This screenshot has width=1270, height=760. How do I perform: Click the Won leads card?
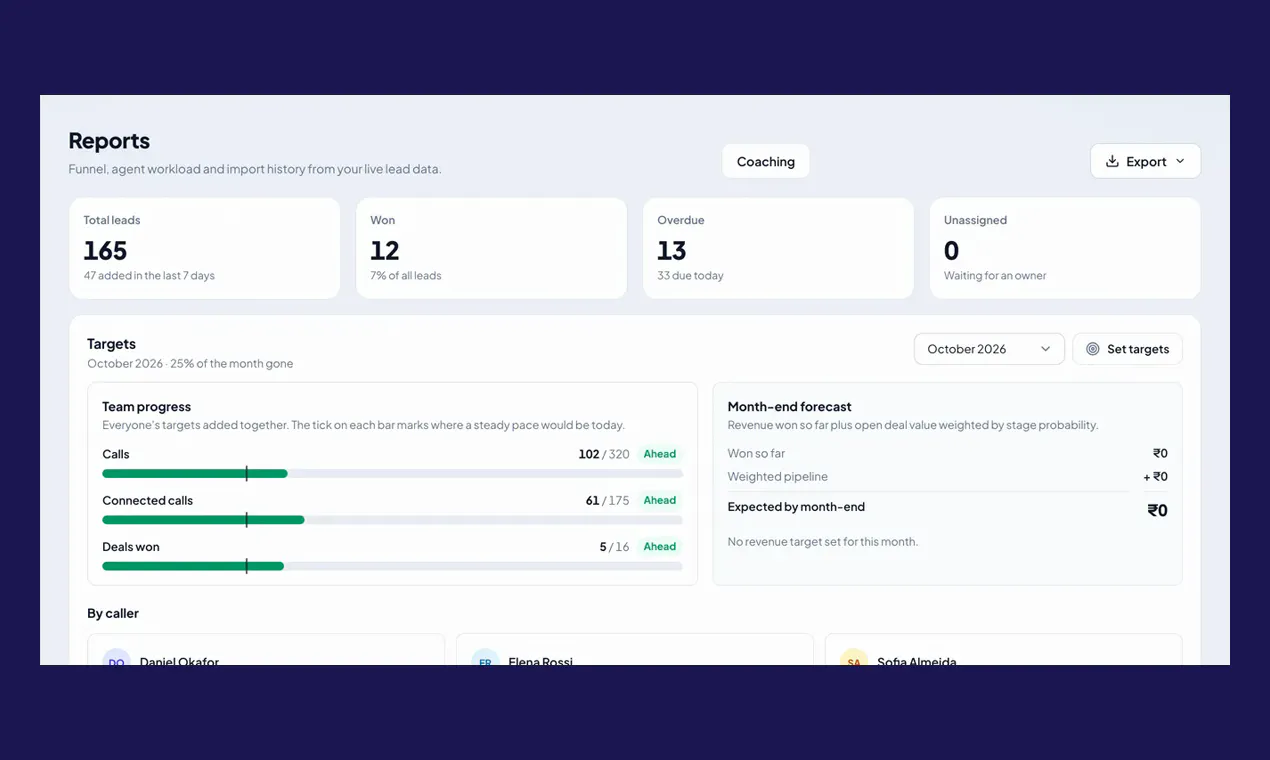(491, 248)
